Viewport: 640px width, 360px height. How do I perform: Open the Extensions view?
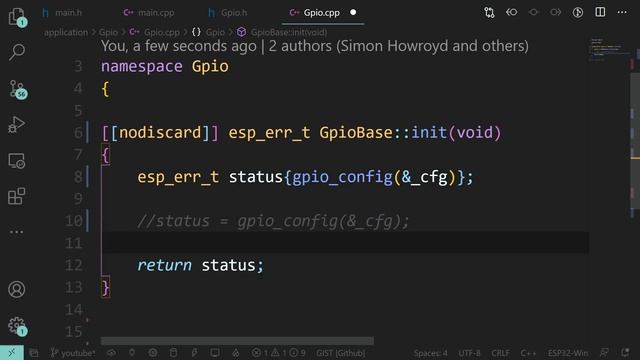17,196
